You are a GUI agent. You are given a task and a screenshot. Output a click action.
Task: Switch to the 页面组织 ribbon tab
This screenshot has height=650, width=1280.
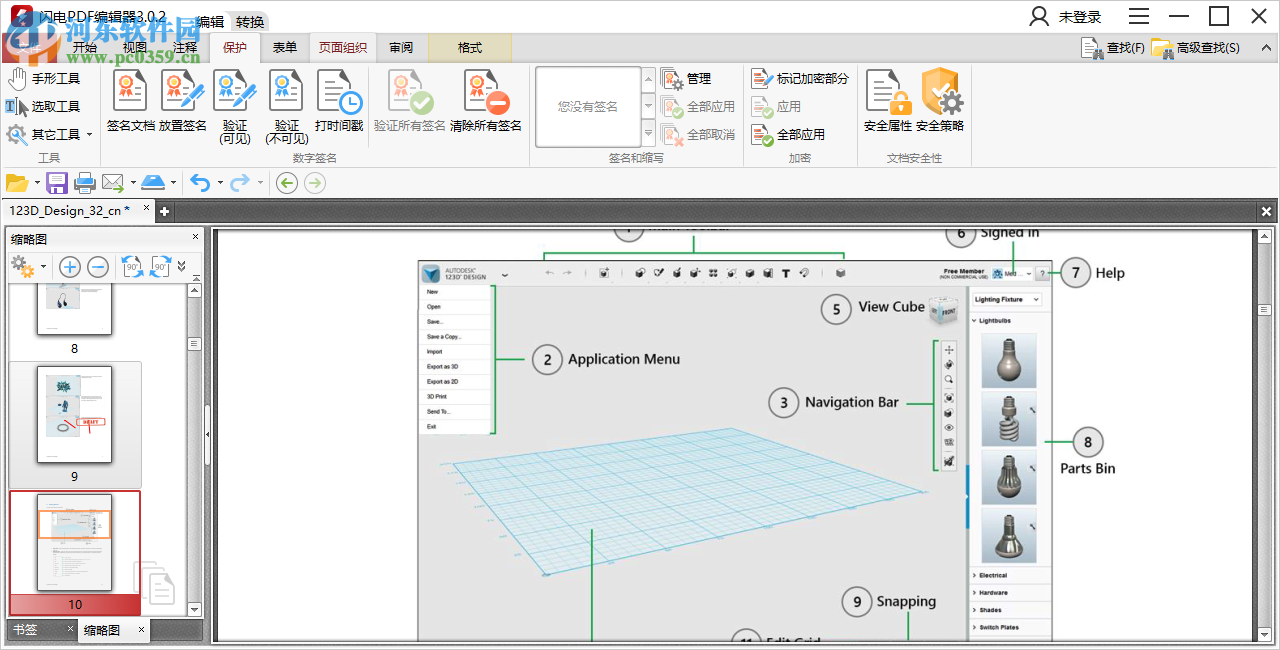point(343,47)
